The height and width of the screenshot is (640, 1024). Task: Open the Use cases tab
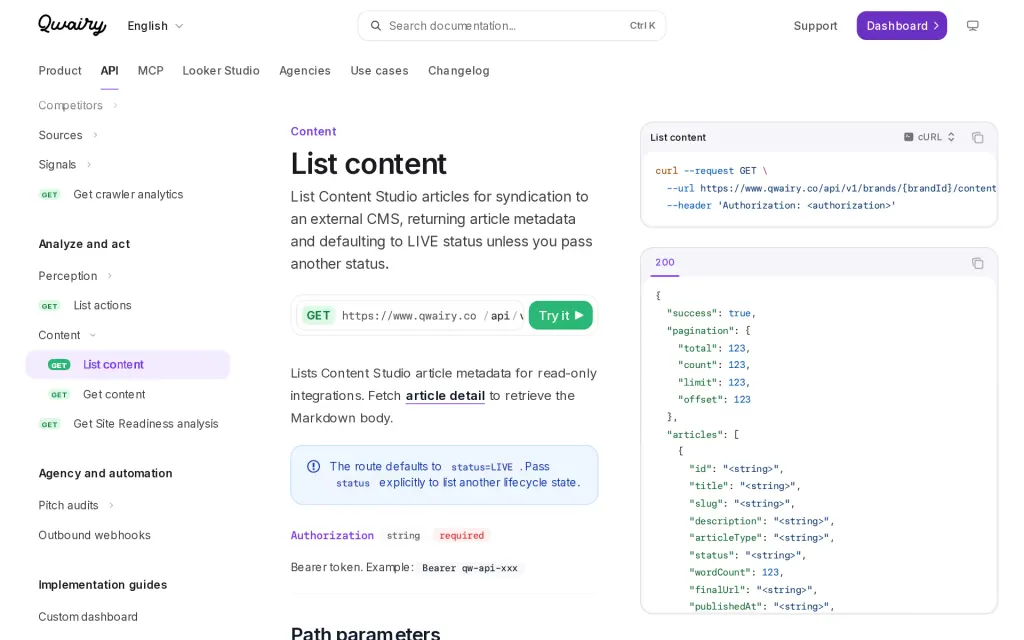pyautogui.click(x=379, y=71)
